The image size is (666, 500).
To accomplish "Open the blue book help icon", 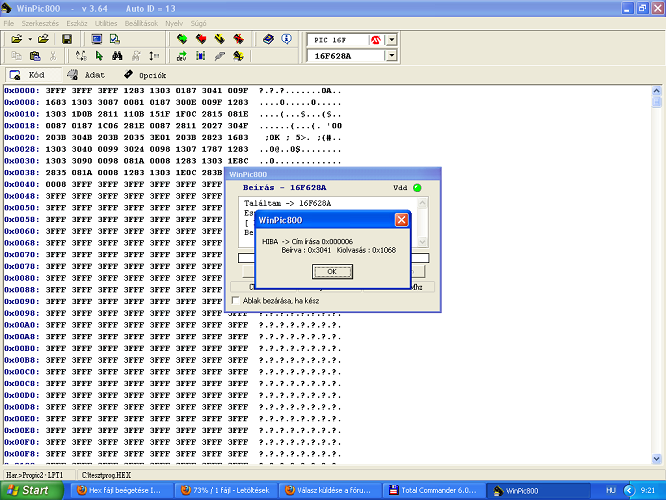I will (x=268, y=39).
